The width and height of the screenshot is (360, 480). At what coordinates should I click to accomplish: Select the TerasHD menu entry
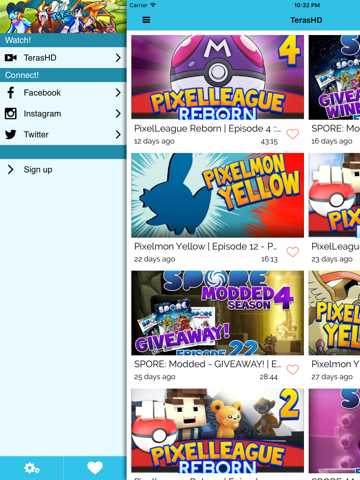click(x=63, y=58)
